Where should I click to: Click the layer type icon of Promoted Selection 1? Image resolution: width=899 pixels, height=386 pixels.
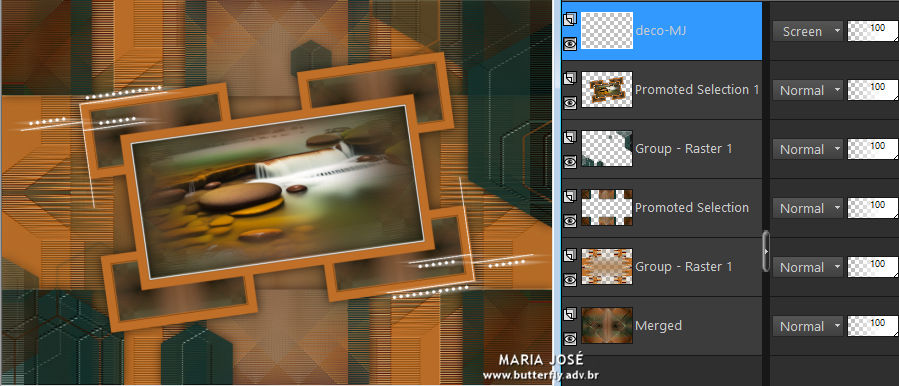569,79
